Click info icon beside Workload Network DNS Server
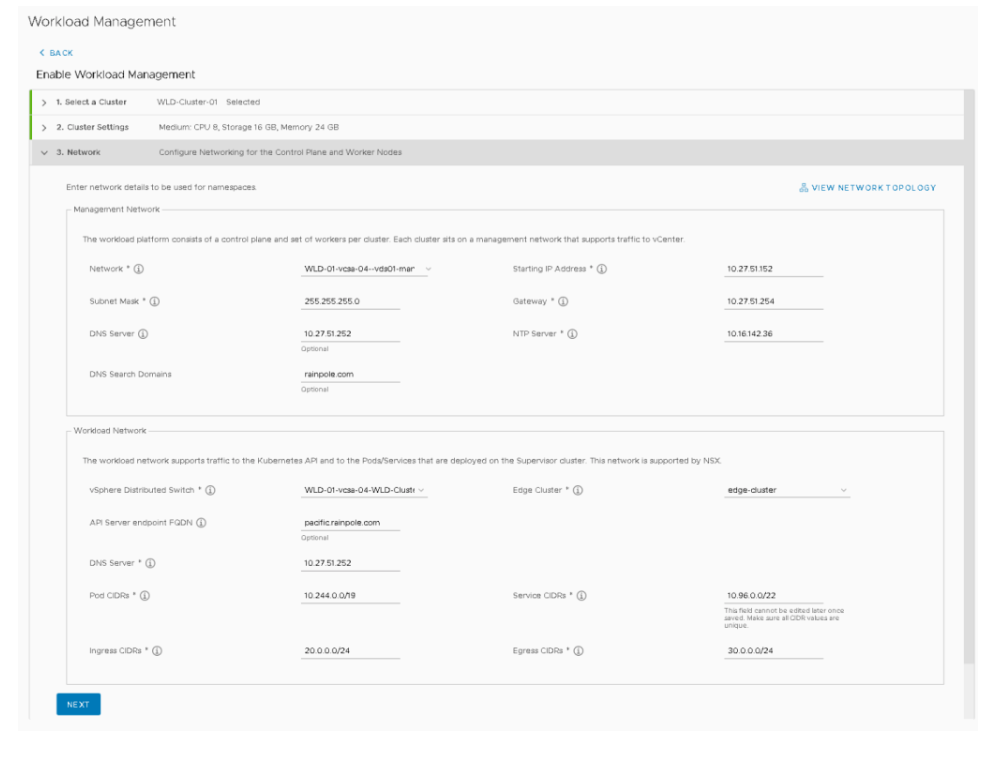 tap(150, 563)
